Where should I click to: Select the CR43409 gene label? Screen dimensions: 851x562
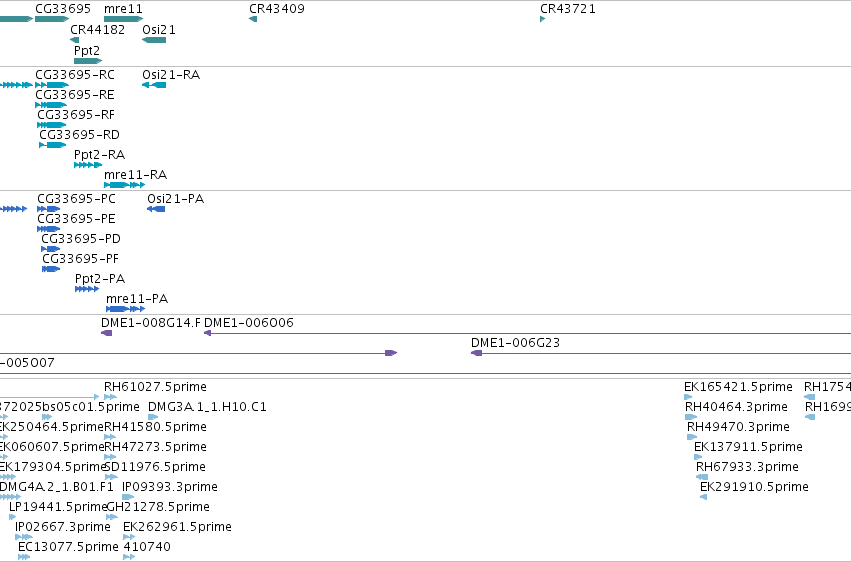pos(277,9)
